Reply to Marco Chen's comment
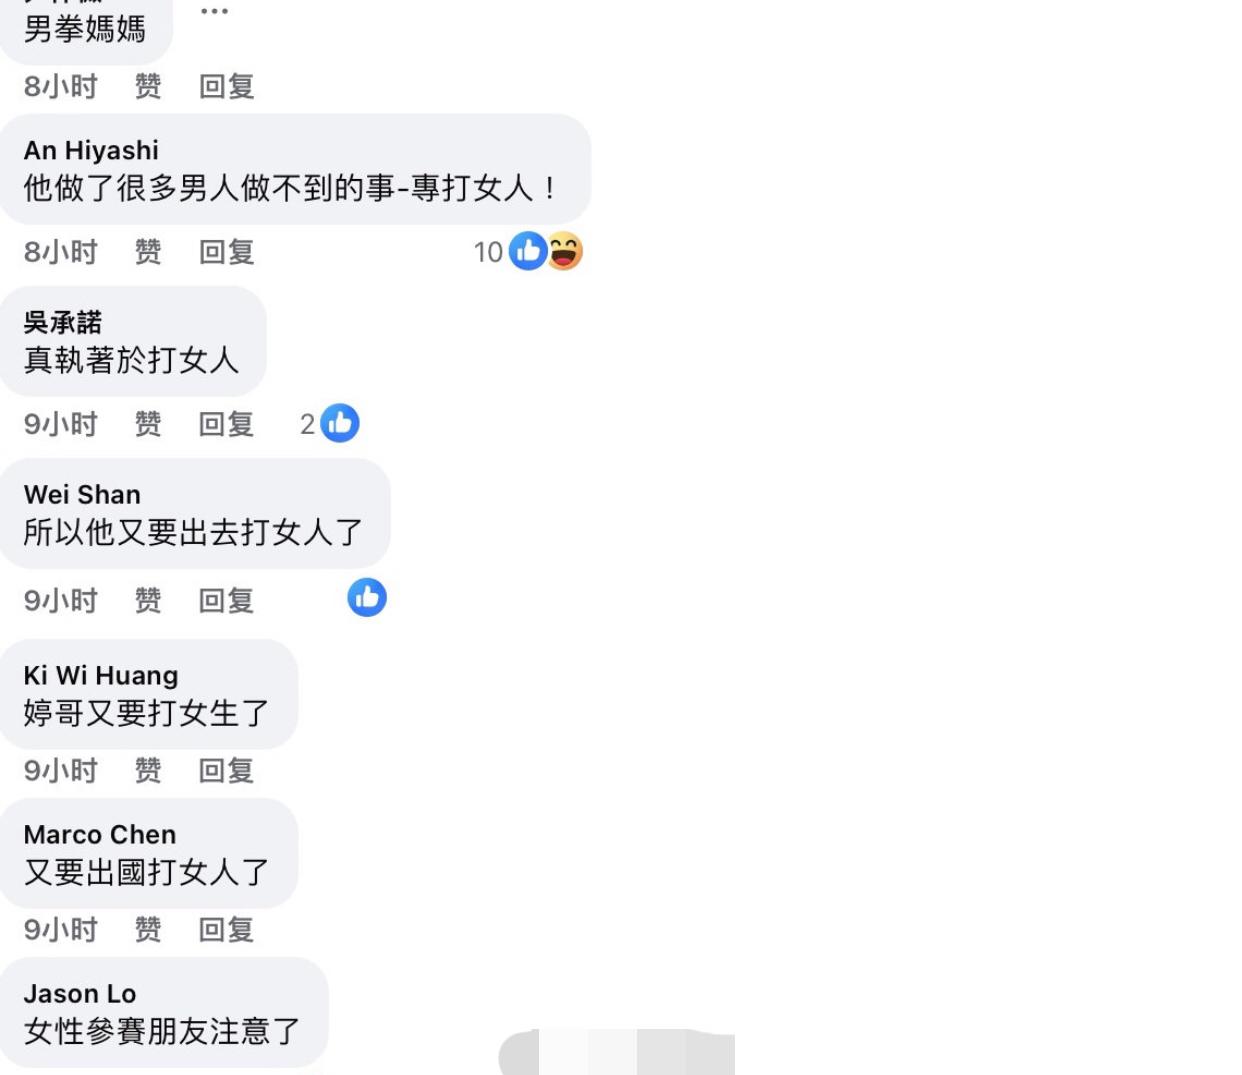 (x=226, y=929)
